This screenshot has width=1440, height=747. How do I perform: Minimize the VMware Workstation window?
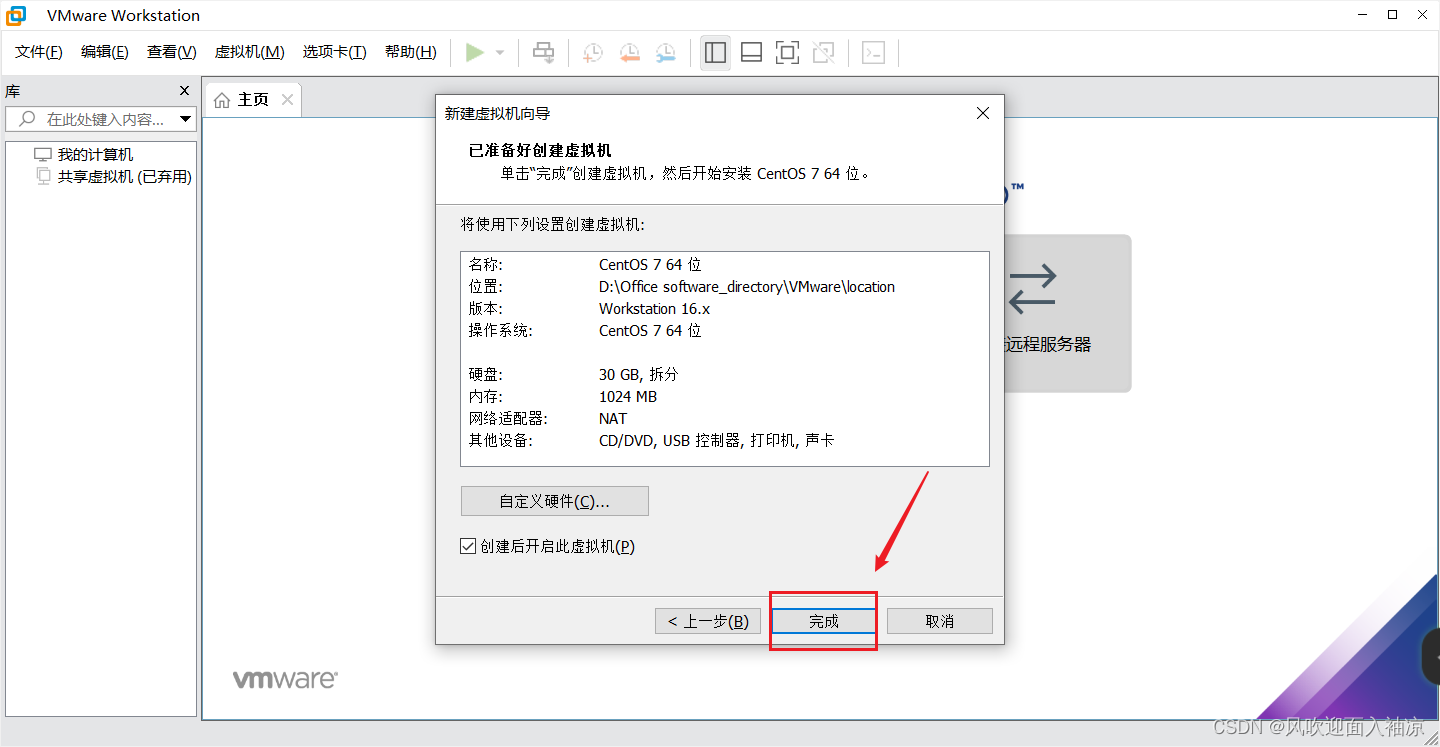point(1362,15)
